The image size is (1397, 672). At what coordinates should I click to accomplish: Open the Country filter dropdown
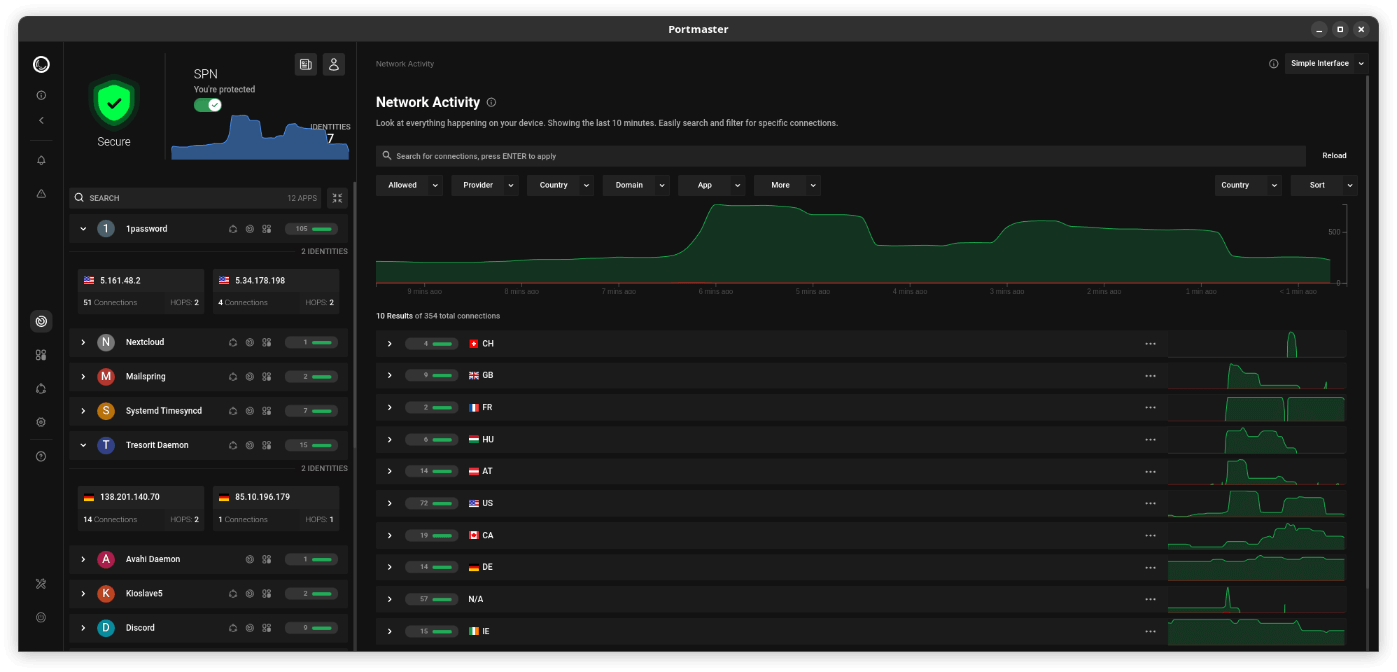(560, 185)
